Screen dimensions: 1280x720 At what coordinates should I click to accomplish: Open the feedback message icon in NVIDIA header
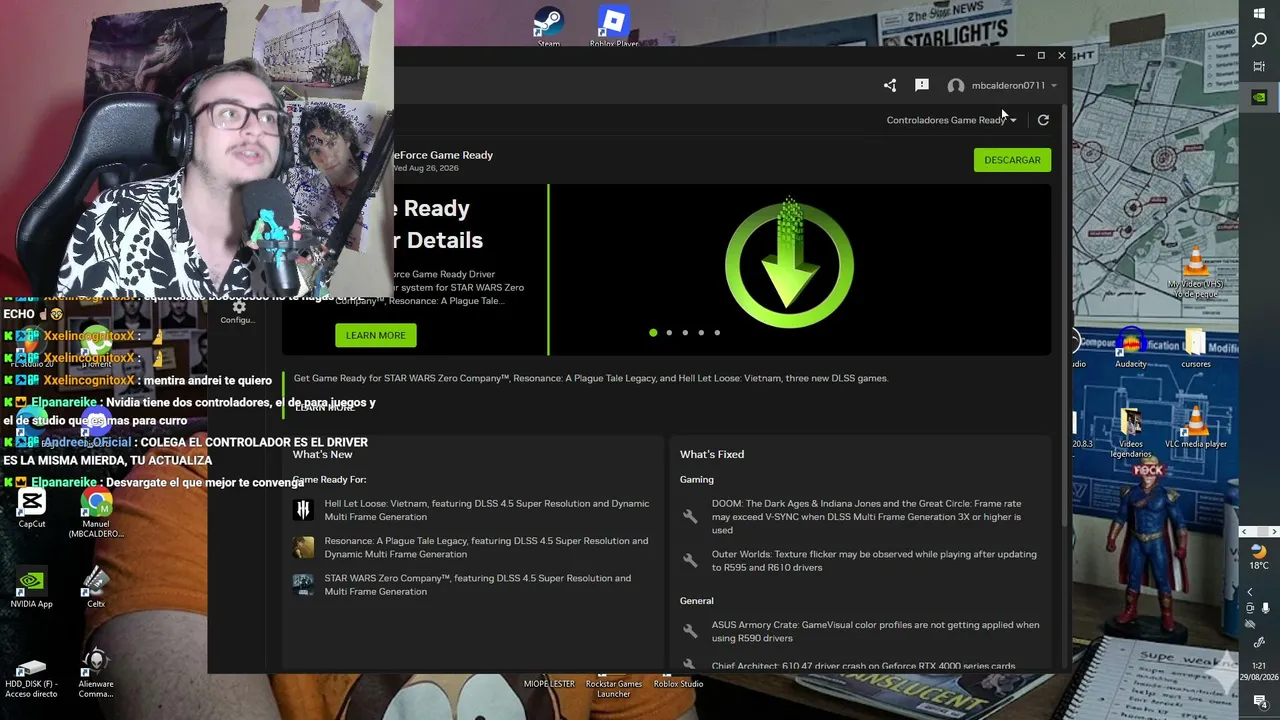pyautogui.click(x=922, y=86)
